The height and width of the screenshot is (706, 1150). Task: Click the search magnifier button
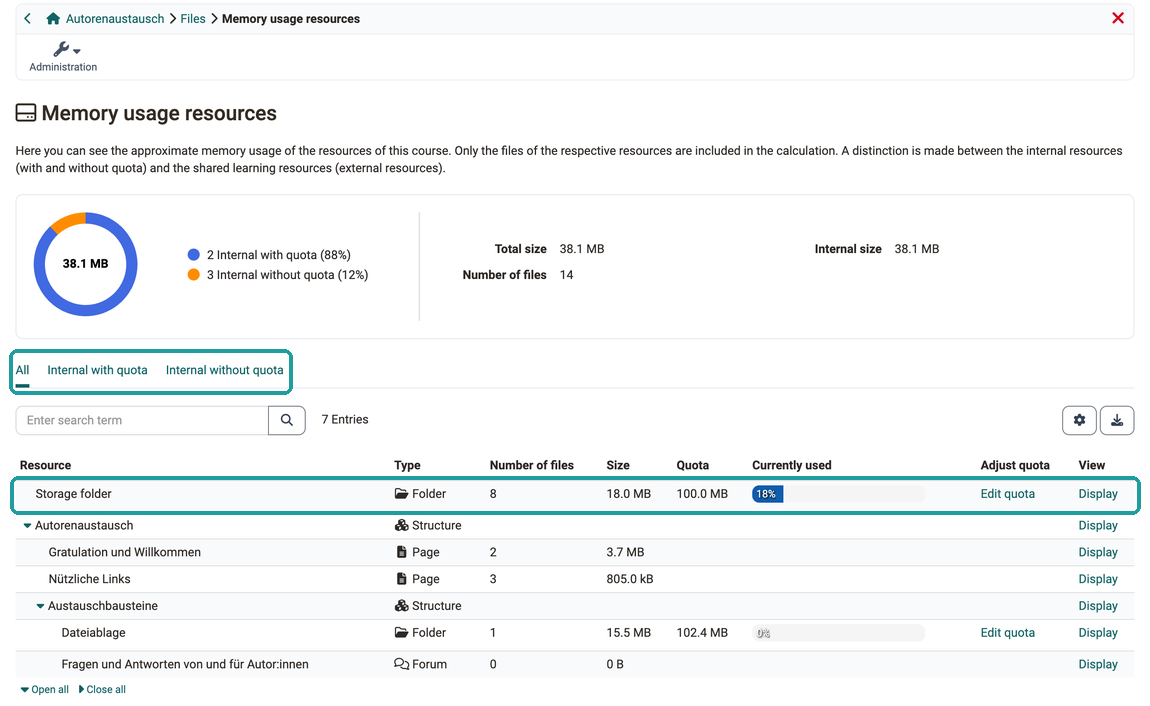pyautogui.click(x=287, y=420)
